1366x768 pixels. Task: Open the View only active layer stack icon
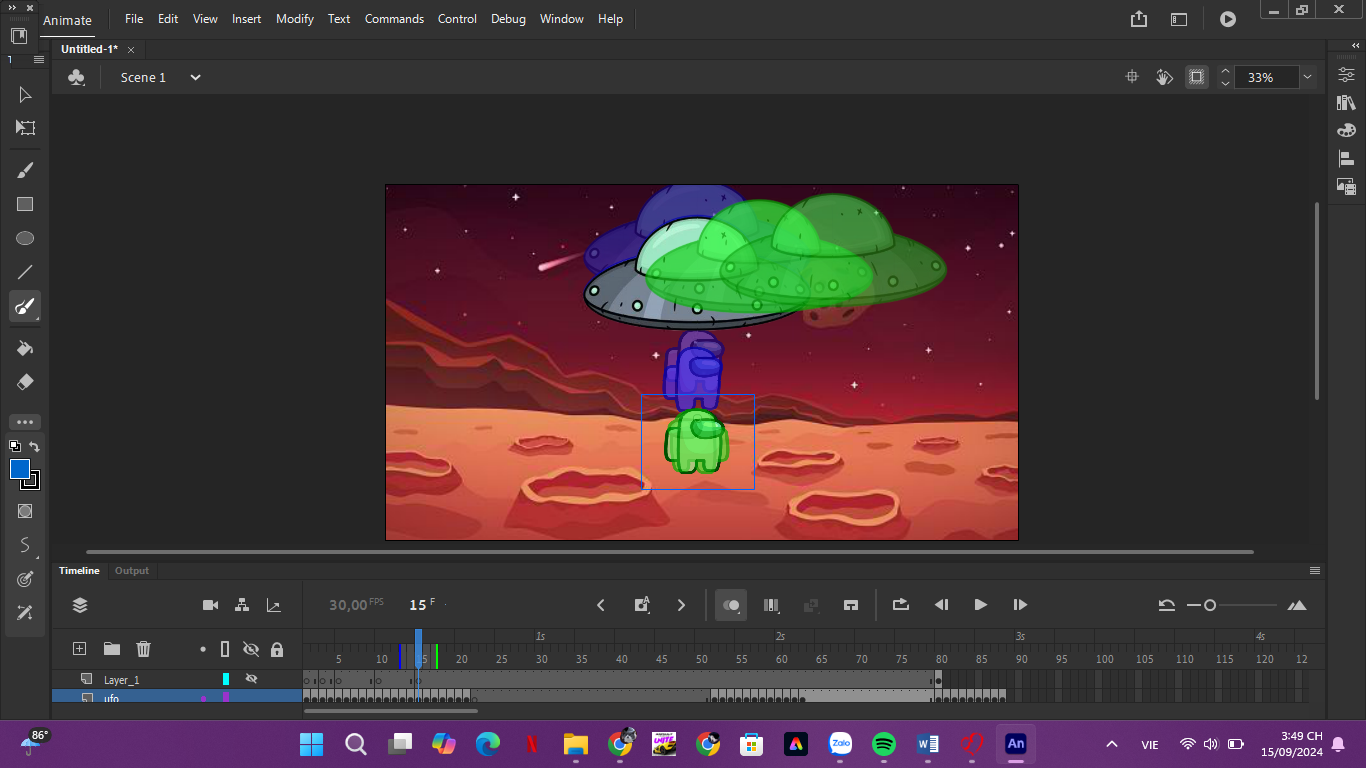pos(80,605)
